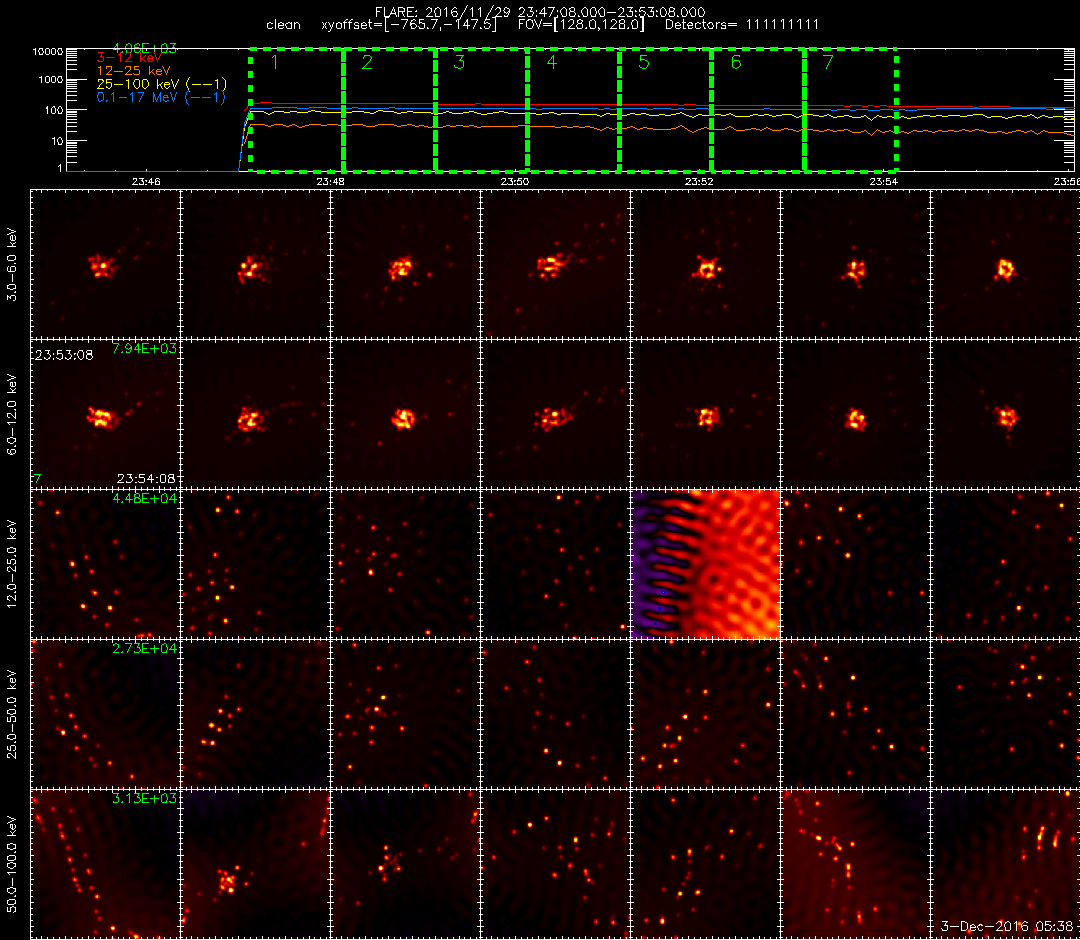Click the 'clean' algorithm label
1080x940 pixels.
tap(283, 25)
